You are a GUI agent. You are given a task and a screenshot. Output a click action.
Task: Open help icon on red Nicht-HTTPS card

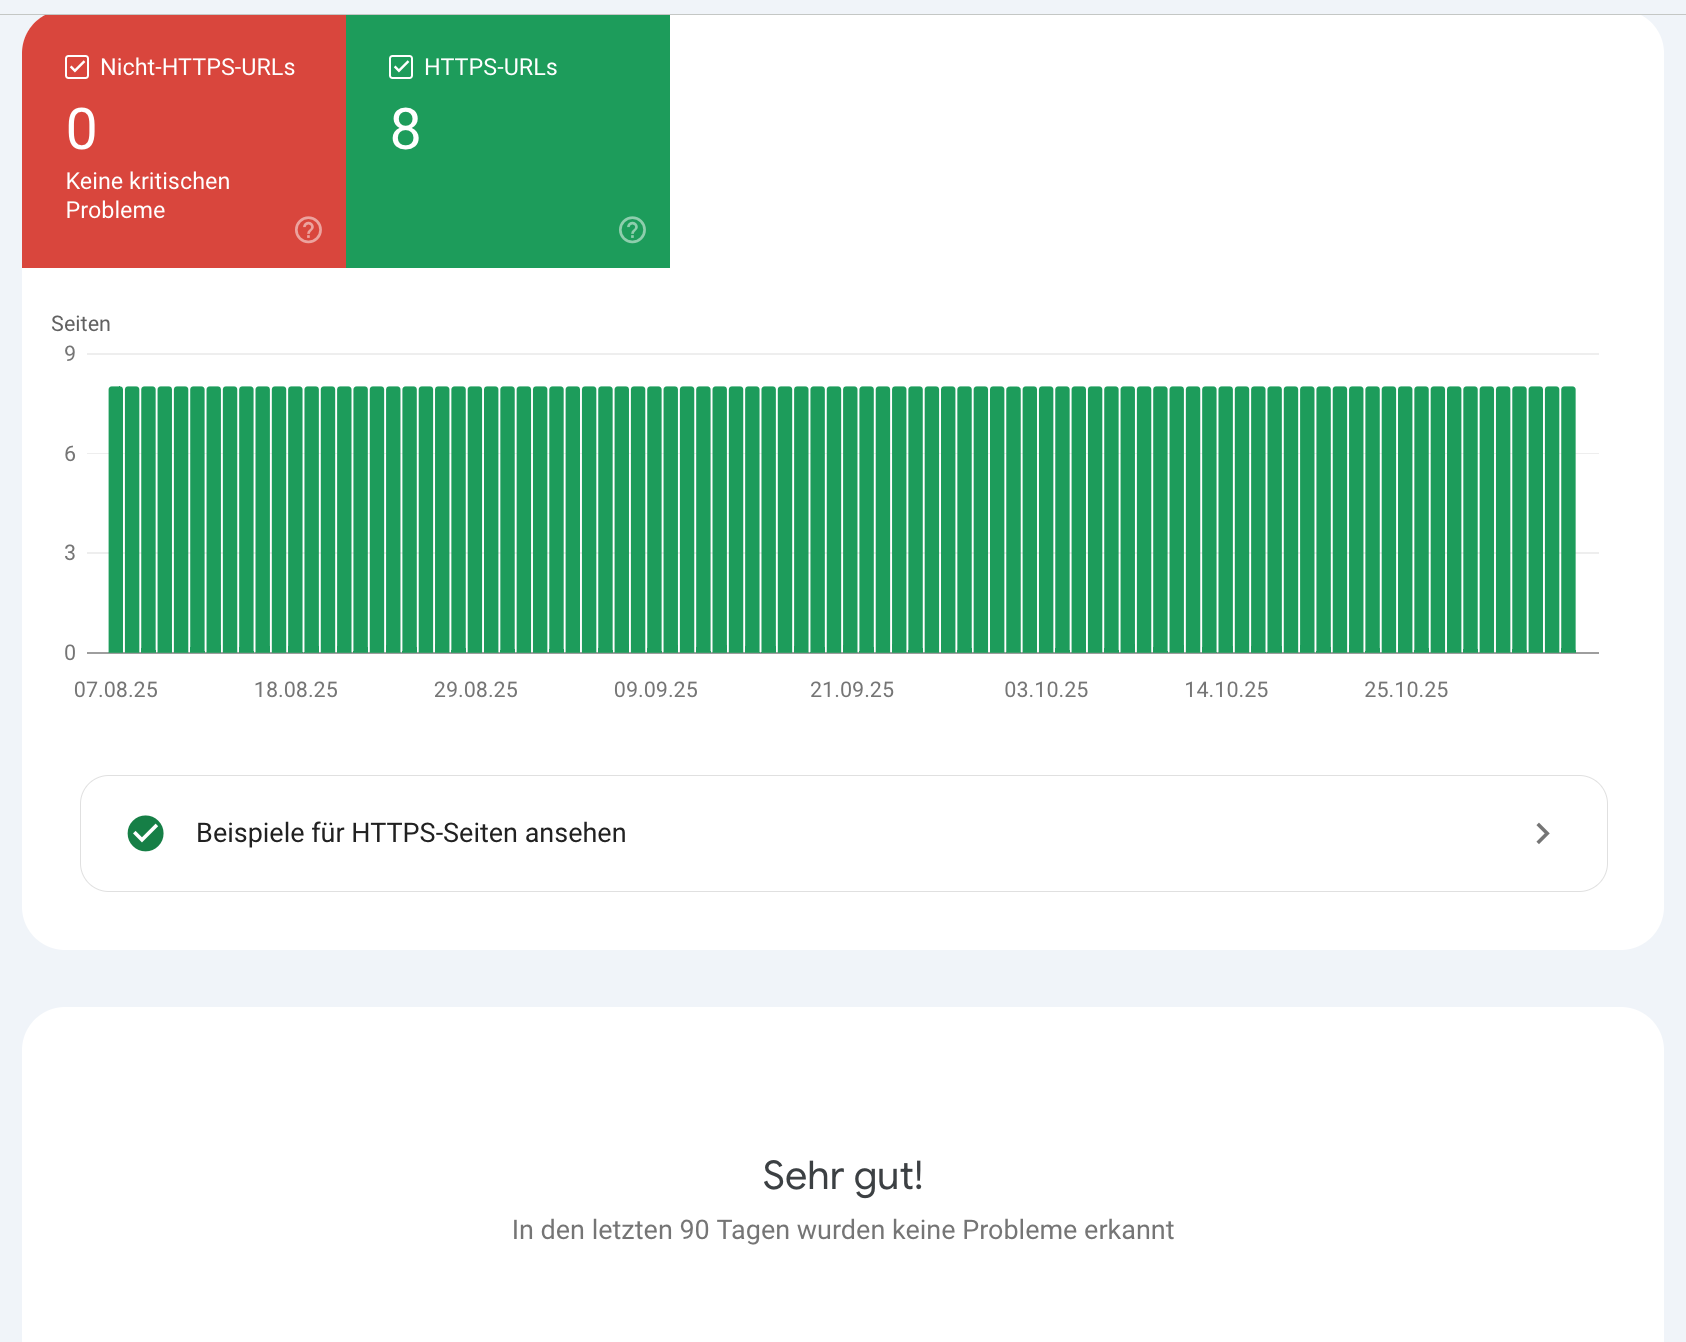(308, 230)
